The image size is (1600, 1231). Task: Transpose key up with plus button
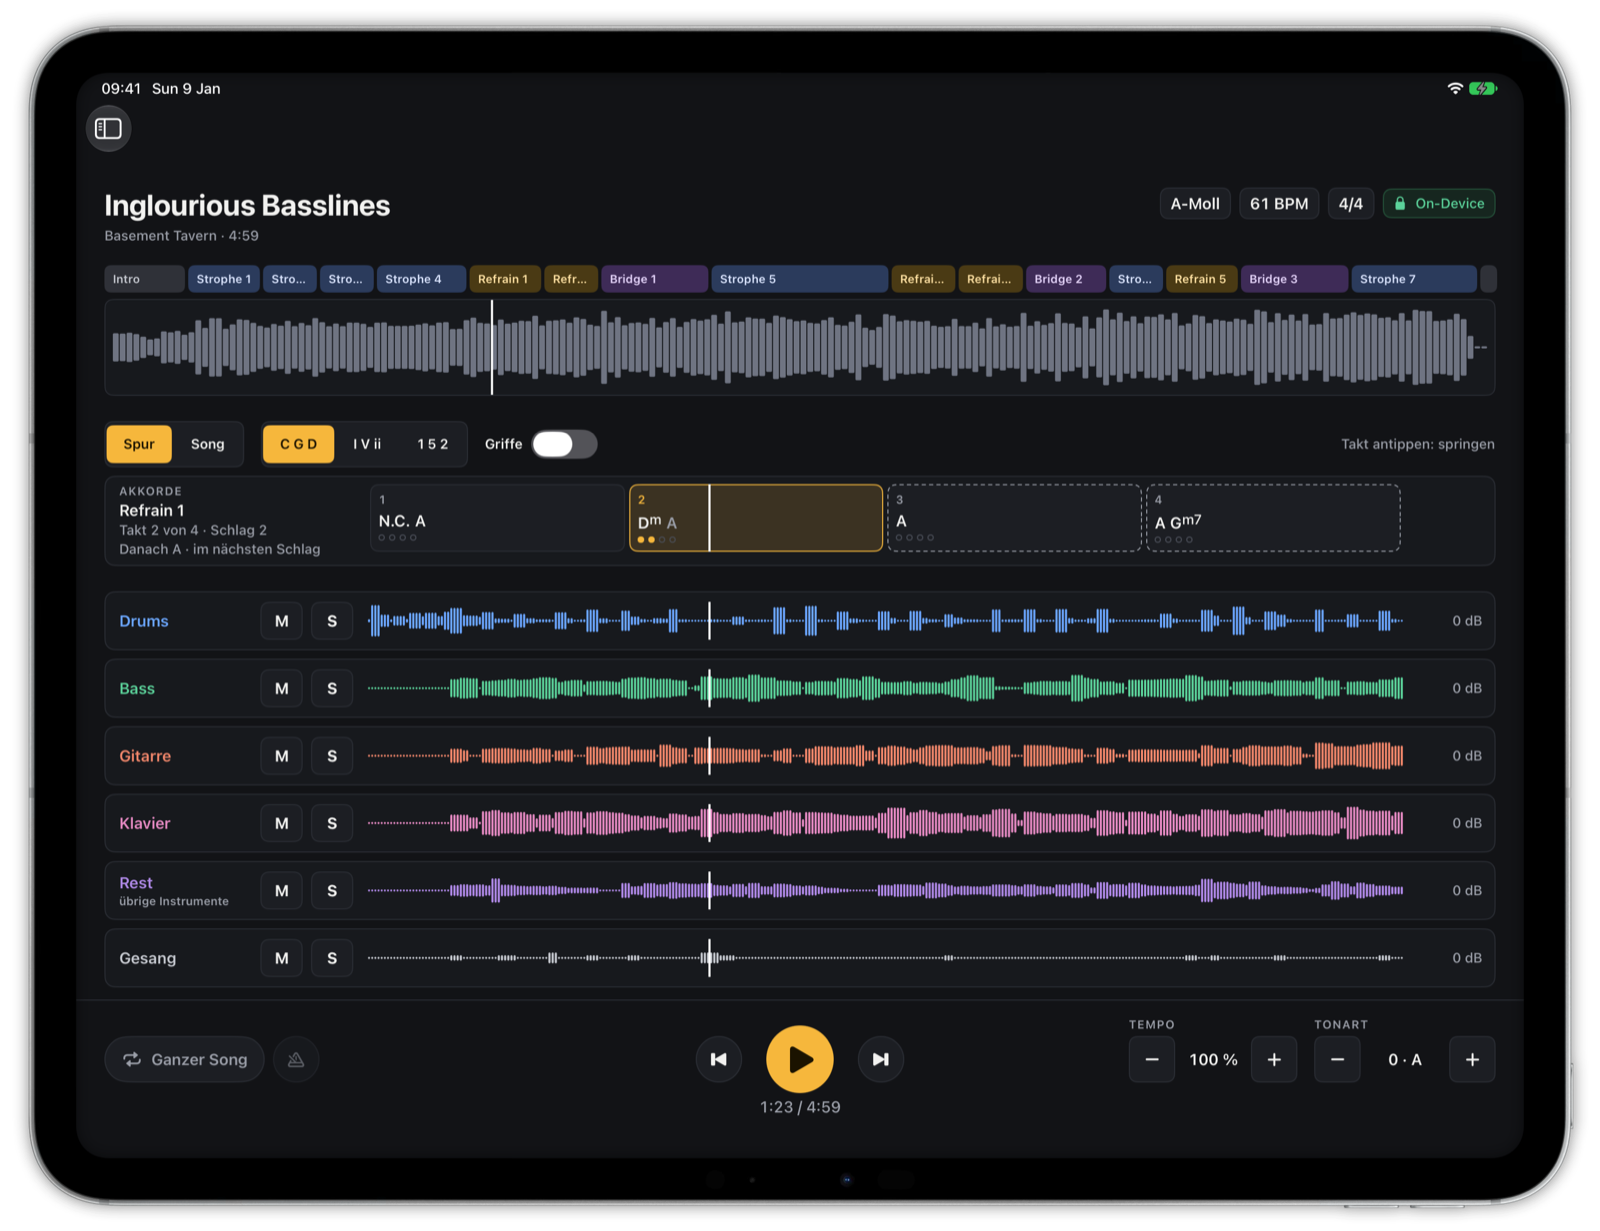(1472, 1059)
